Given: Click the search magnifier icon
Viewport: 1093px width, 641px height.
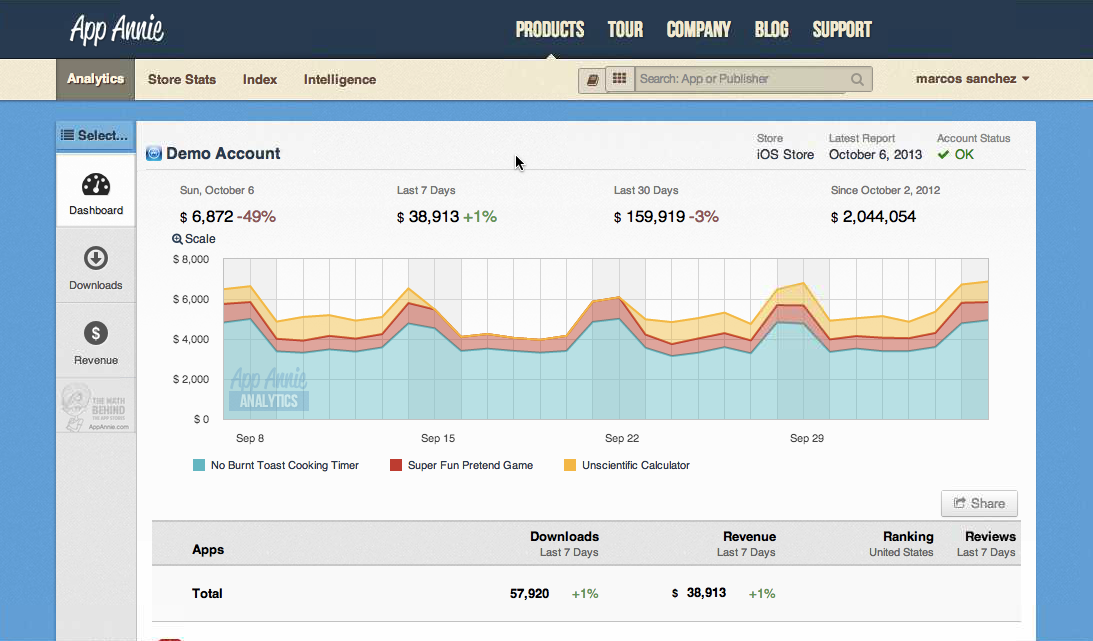Looking at the screenshot, I should [x=857, y=79].
